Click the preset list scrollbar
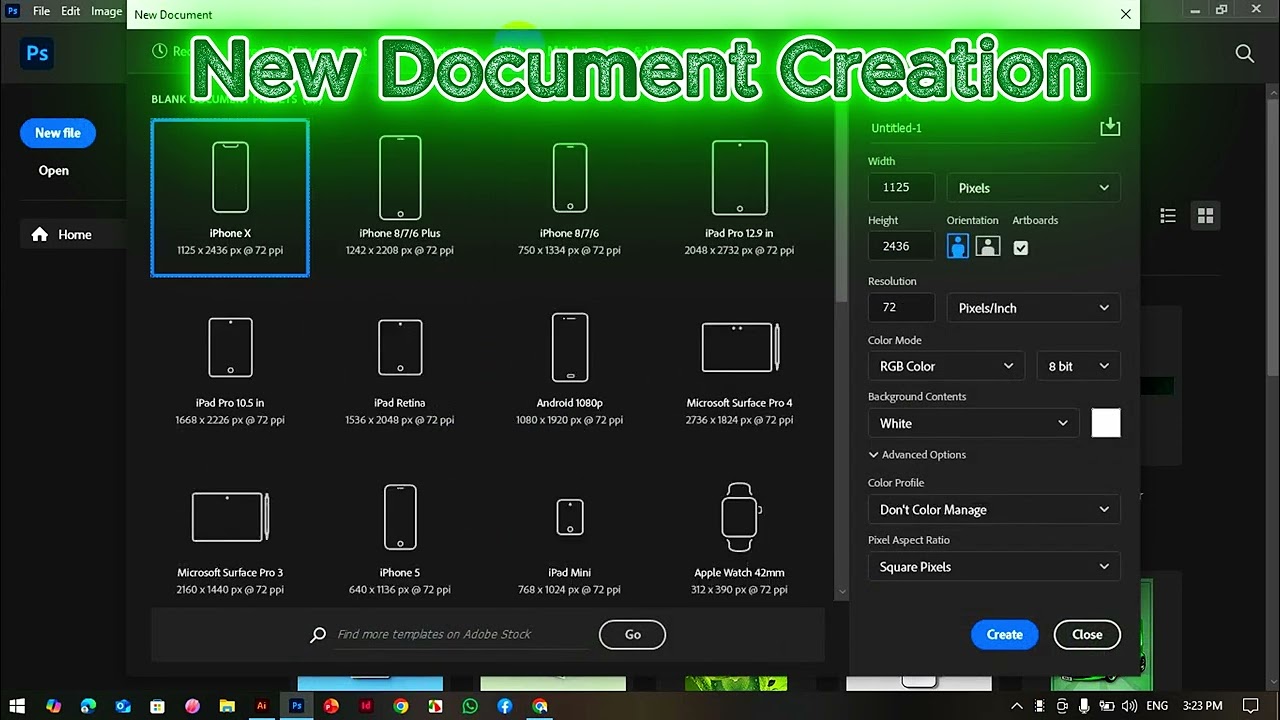This screenshot has height=720, width=1280. (x=841, y=205)
